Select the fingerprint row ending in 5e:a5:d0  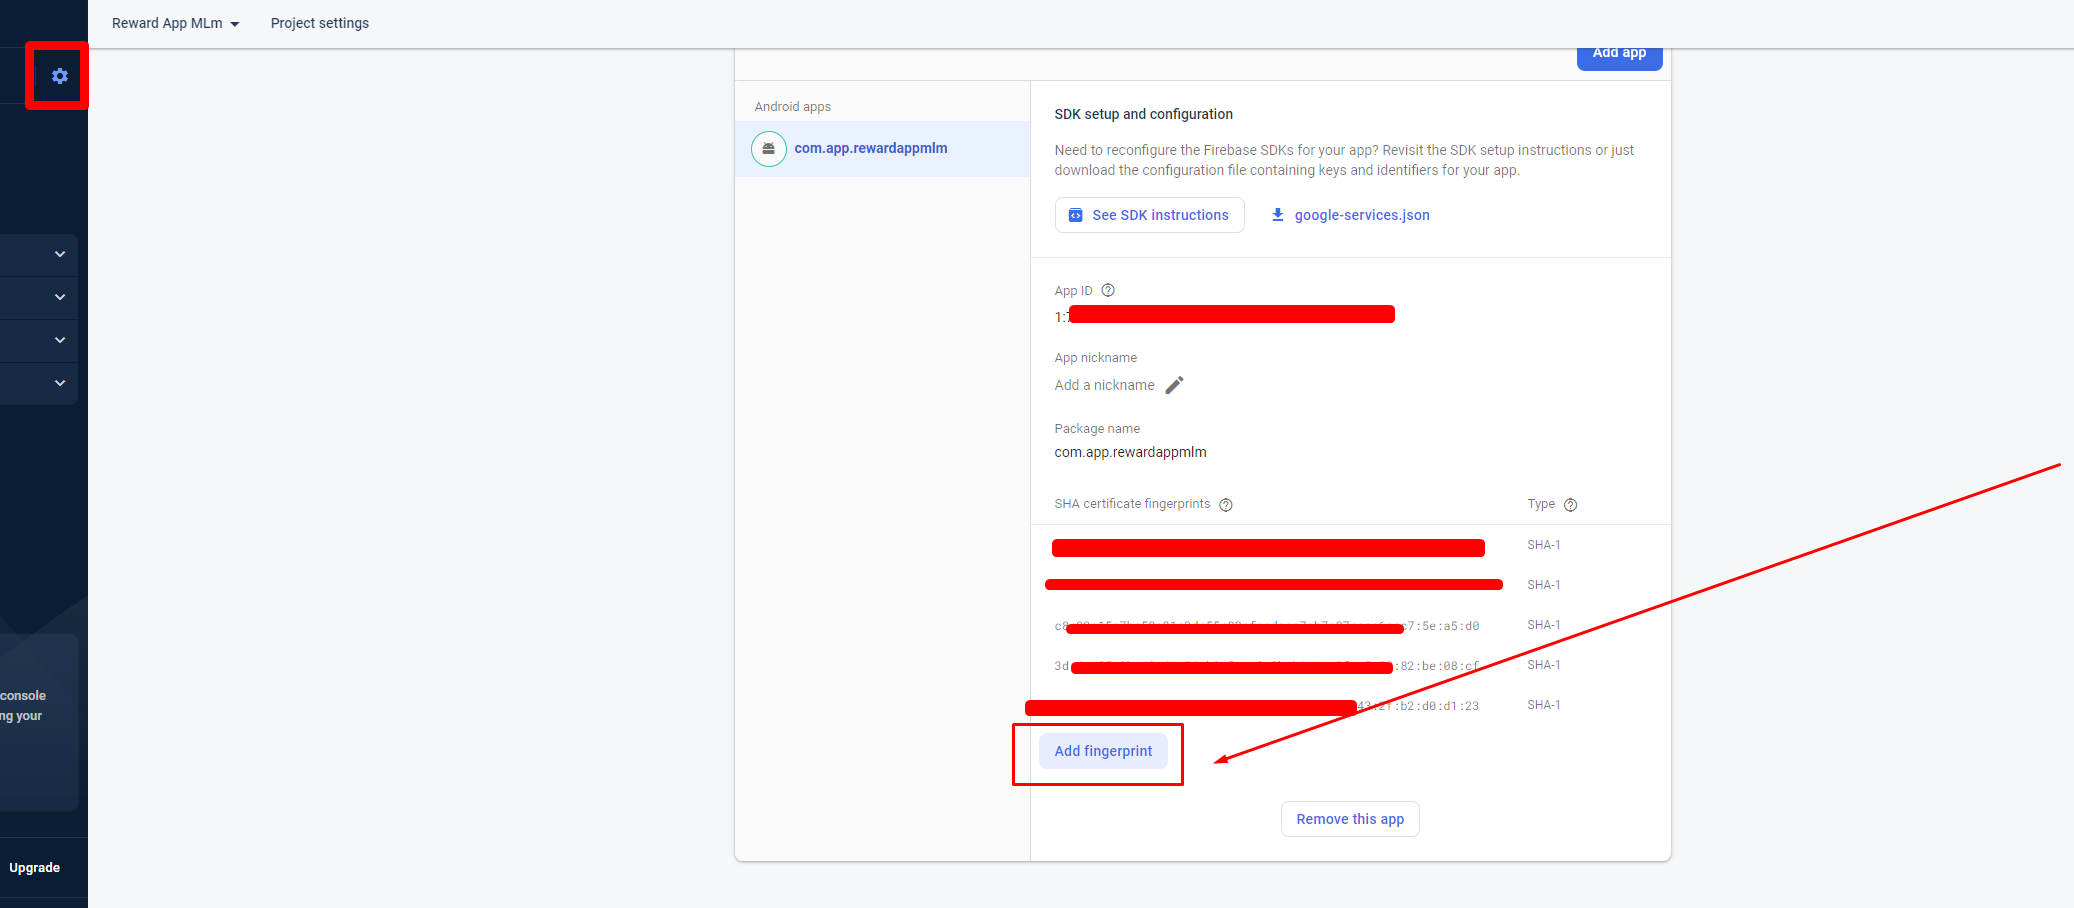point(1266,626)
